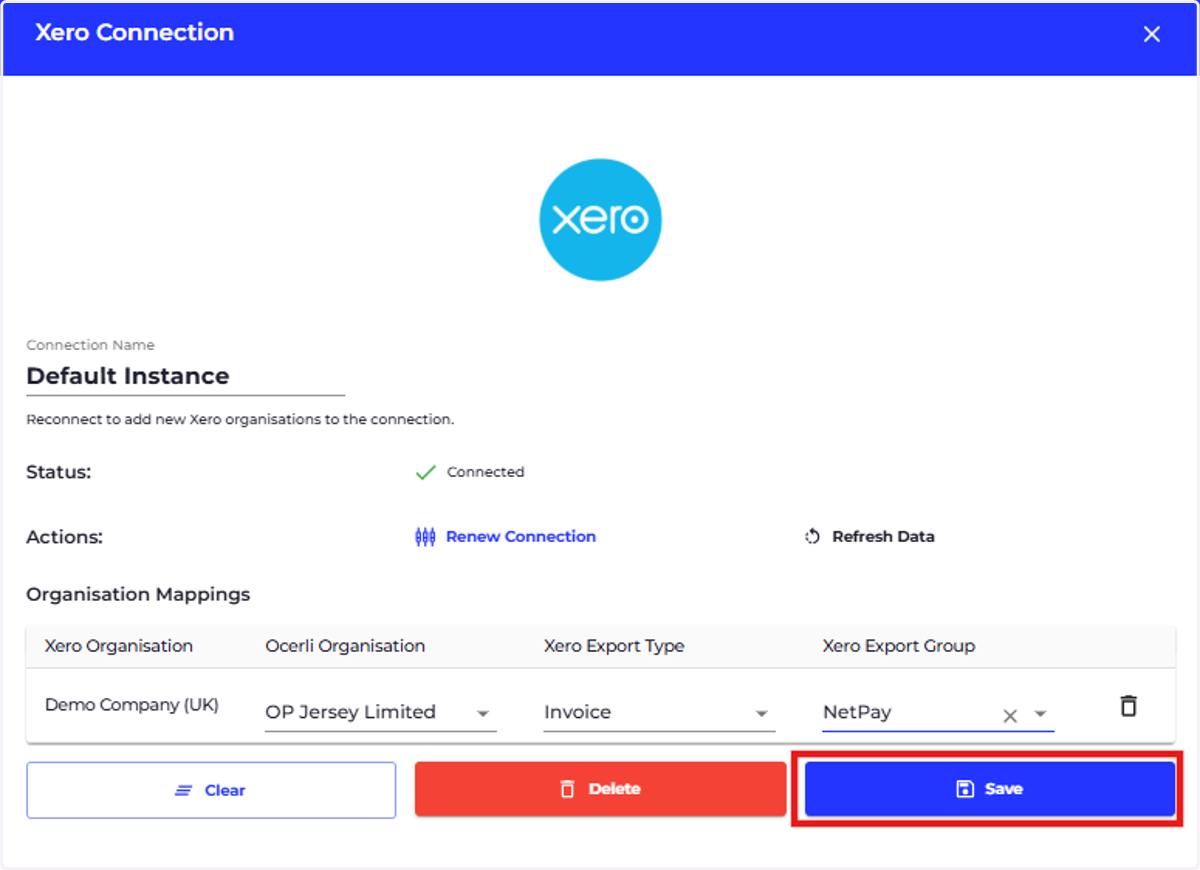
Task: Open the OP Jersey Limited organisation dropdown
Action: (380, 713)
